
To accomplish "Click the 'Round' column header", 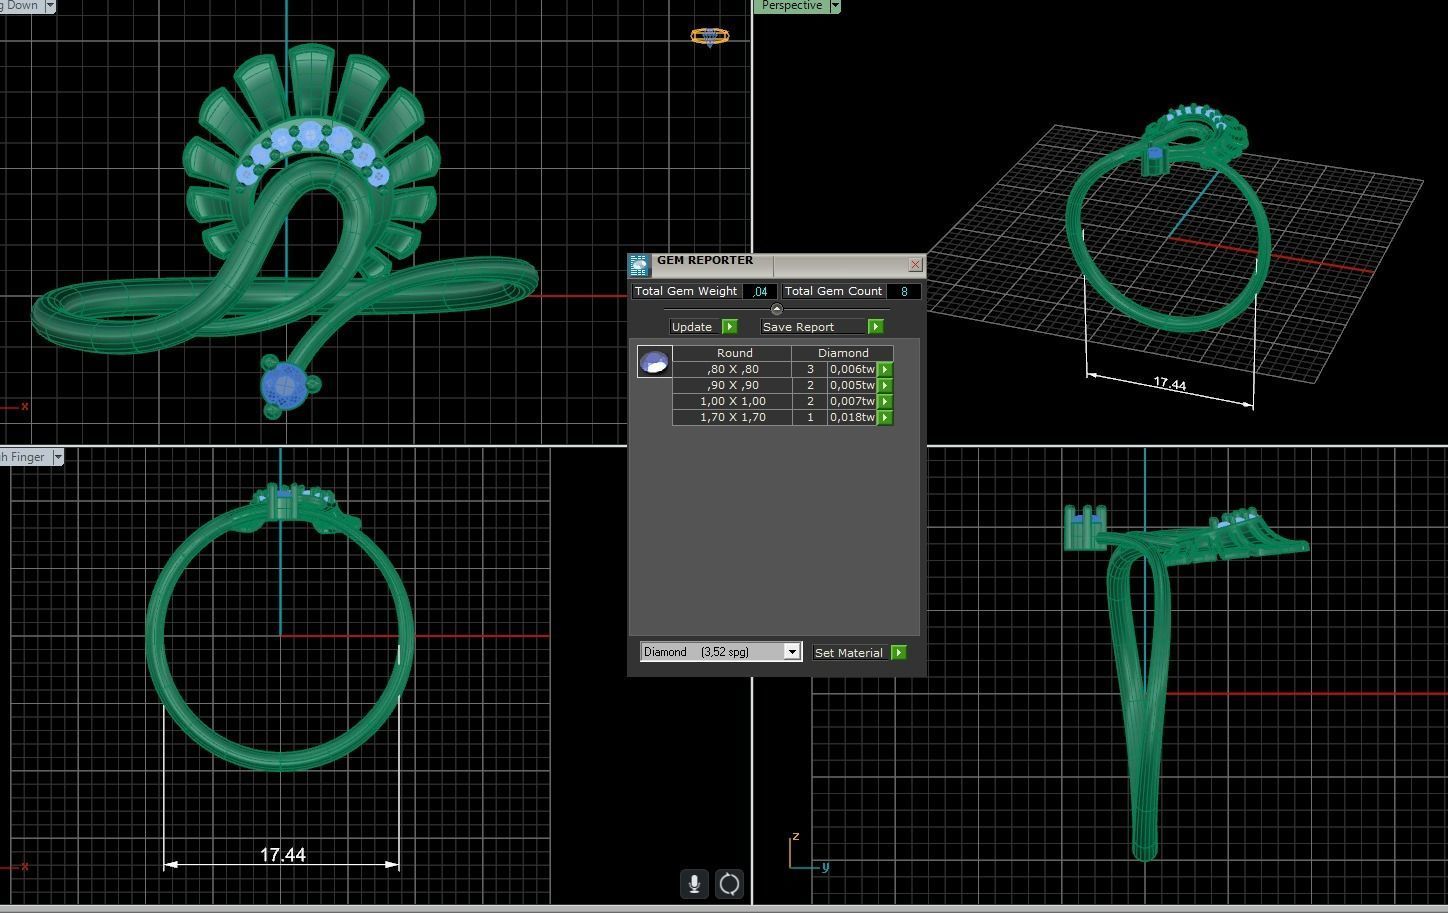I will [x=733, y=353].
